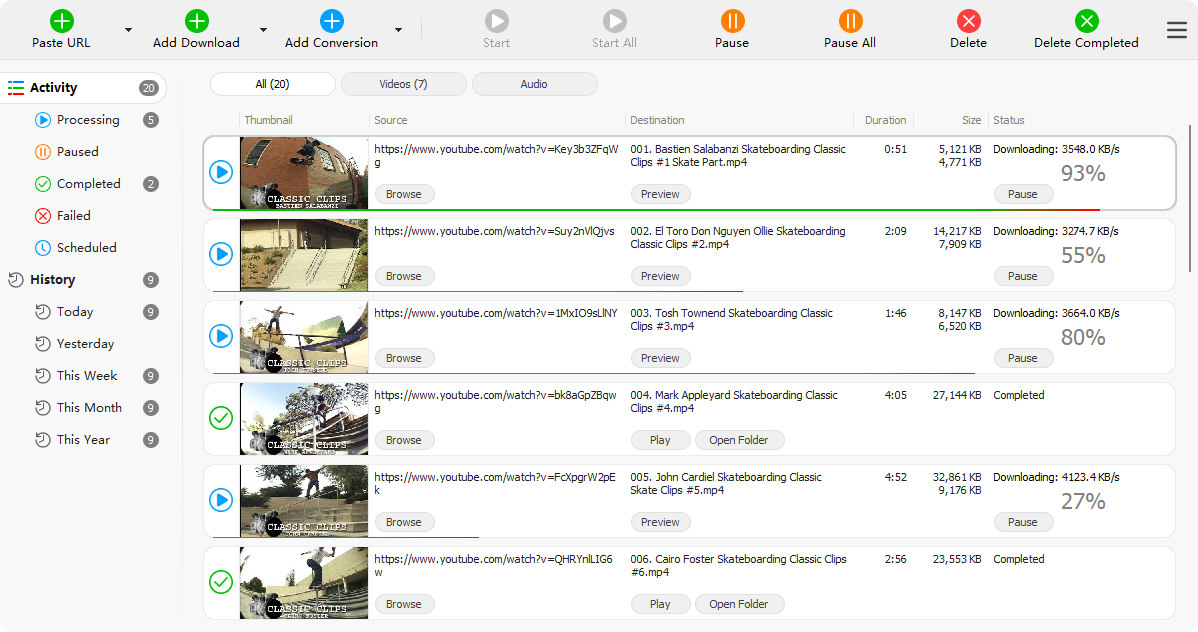Click the Delete Completed green X icon

tap(1086, 20)
